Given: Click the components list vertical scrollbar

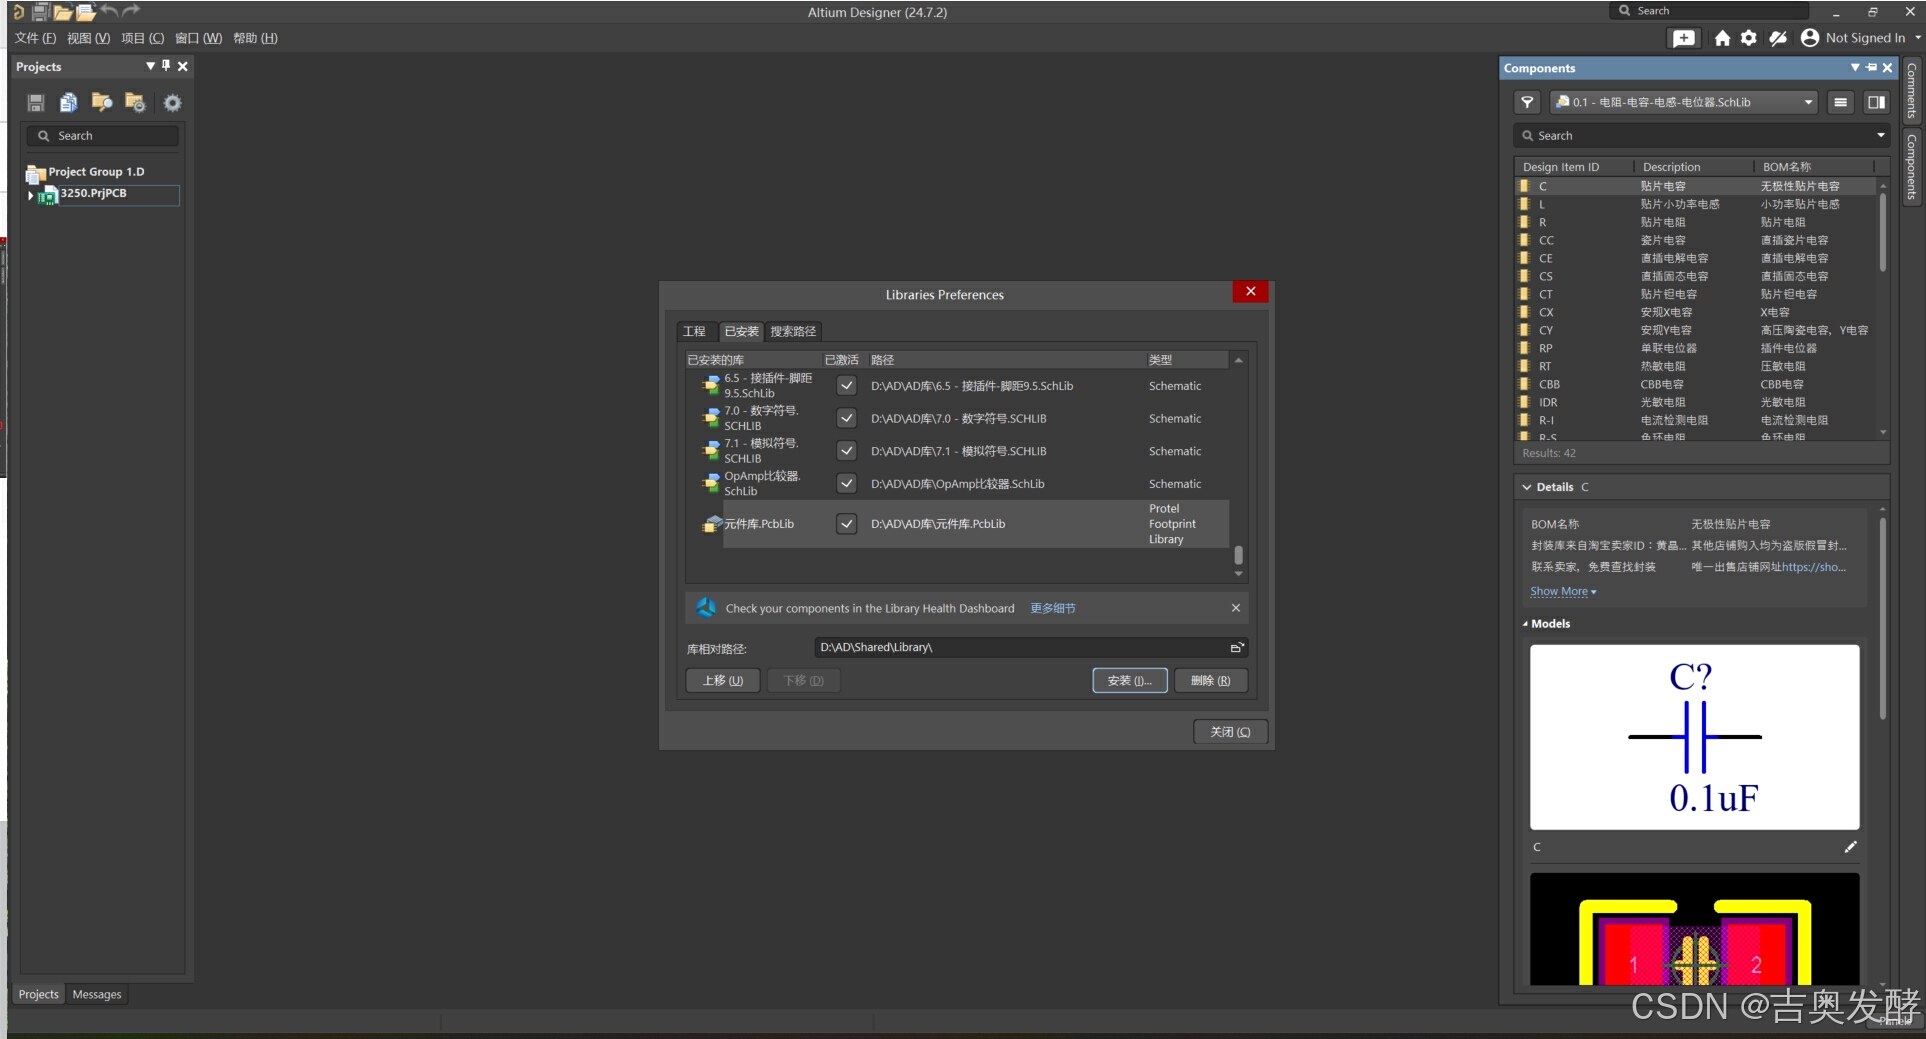Looking at the screenshot, I should (x=1883, y=232).
